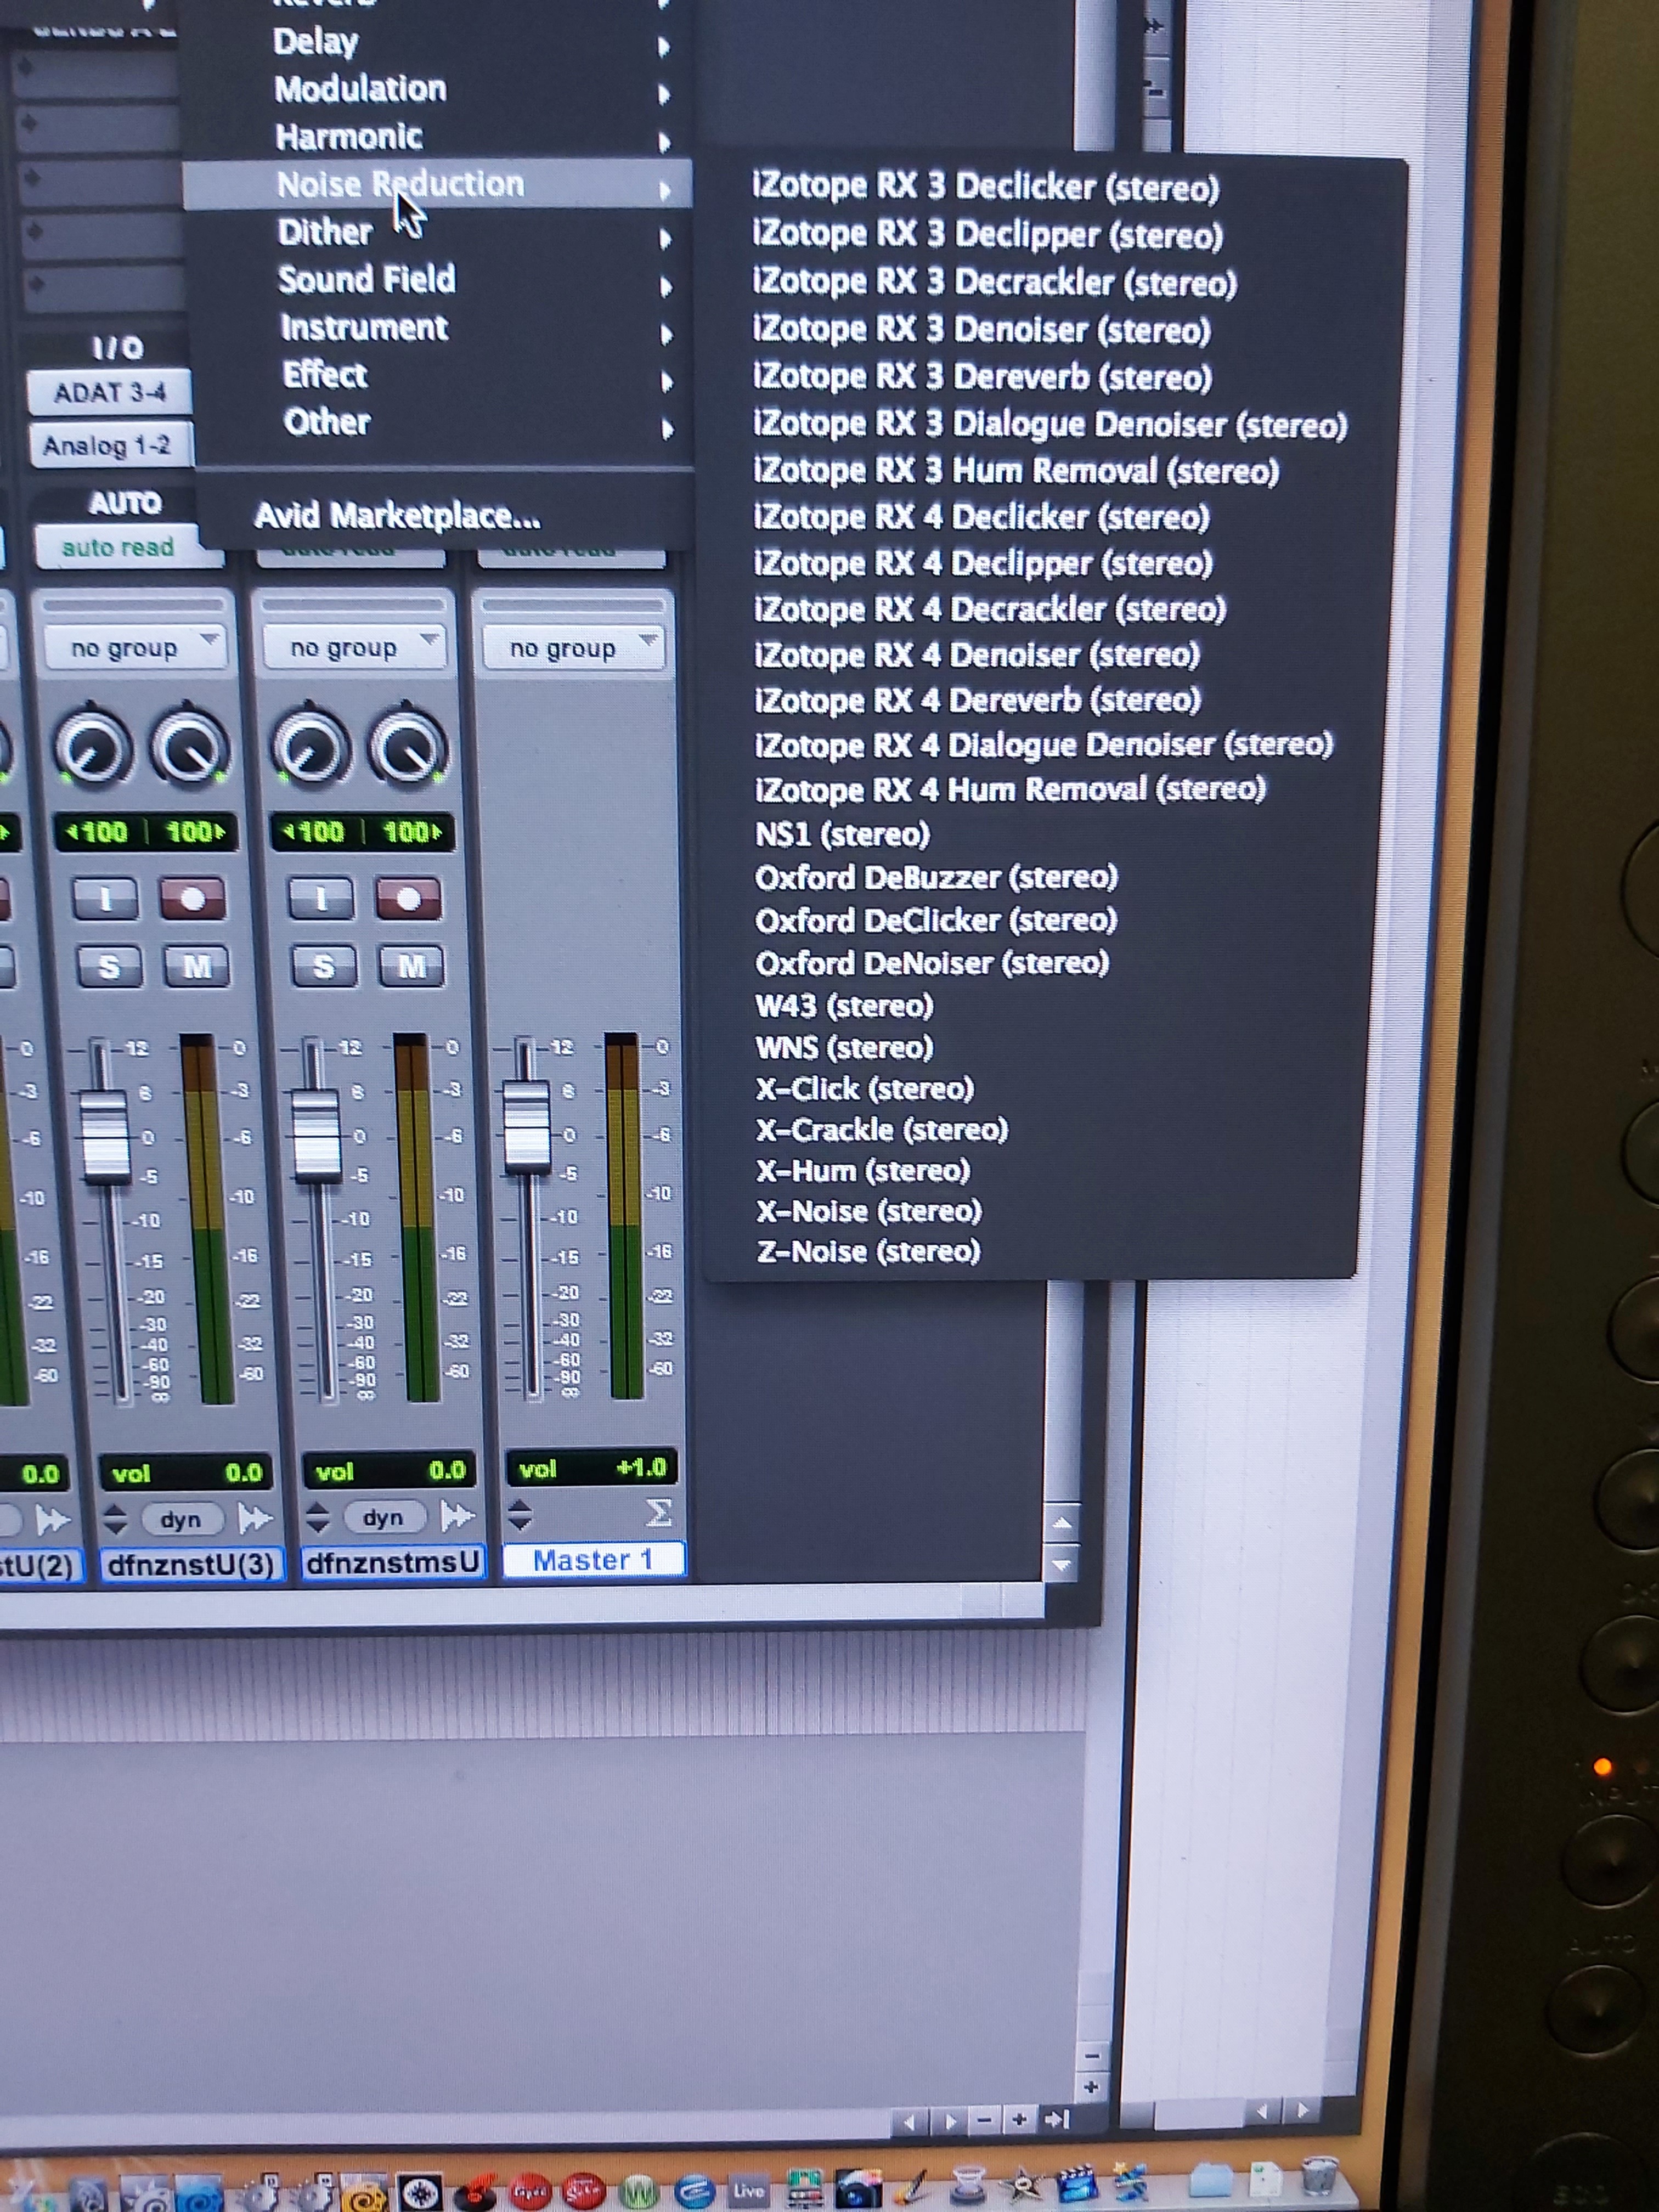Click the horizontal zoom minus button below

pos(985,2121)
